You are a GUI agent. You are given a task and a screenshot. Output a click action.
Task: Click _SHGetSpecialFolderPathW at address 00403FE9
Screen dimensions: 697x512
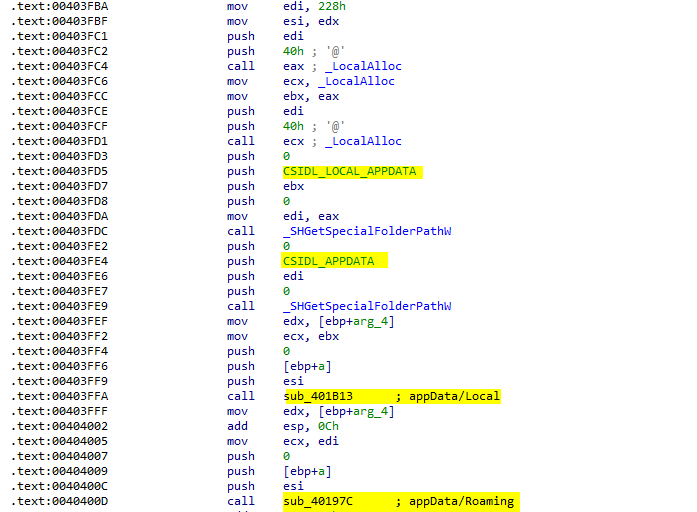tap(367, 307)
